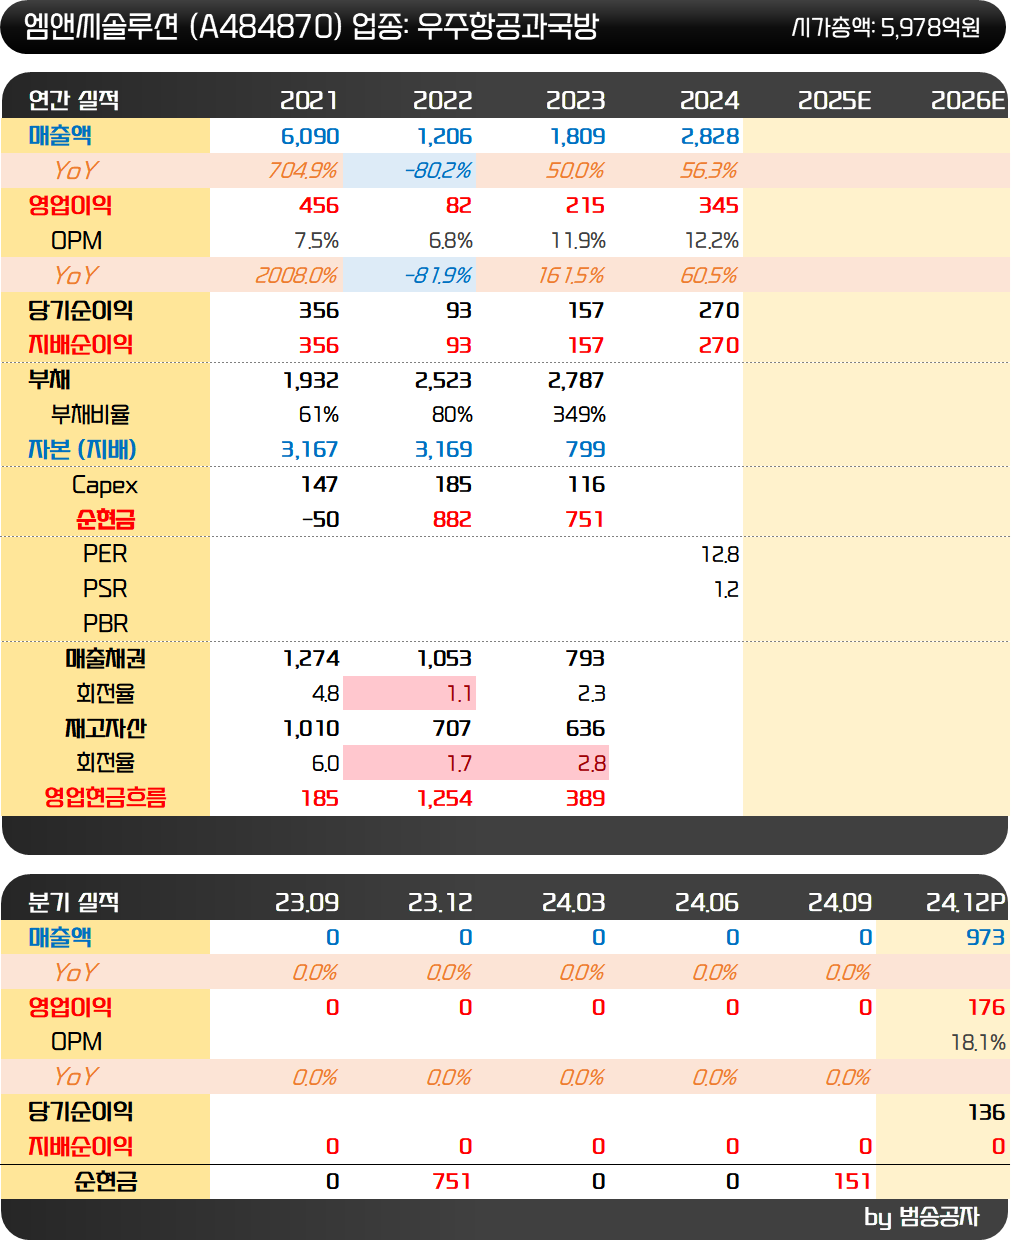Click the PBR row label
This screenshot has width=1011, height=1240.
(x=106, y=624)
